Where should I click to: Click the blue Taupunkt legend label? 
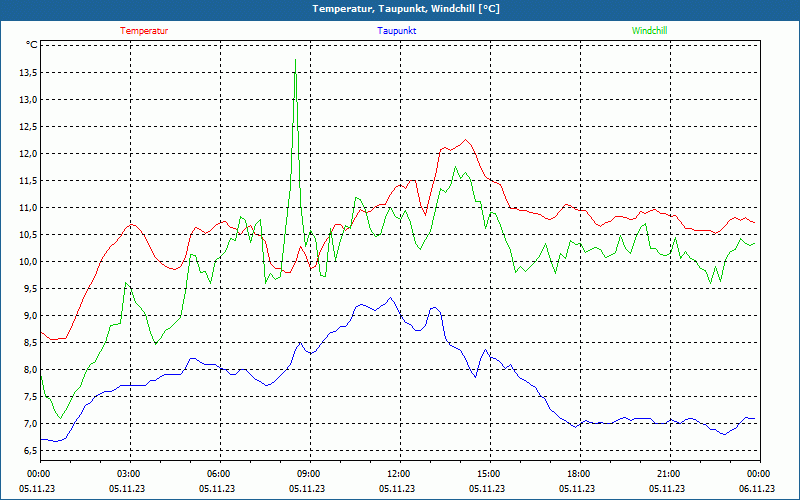point(396,31)
